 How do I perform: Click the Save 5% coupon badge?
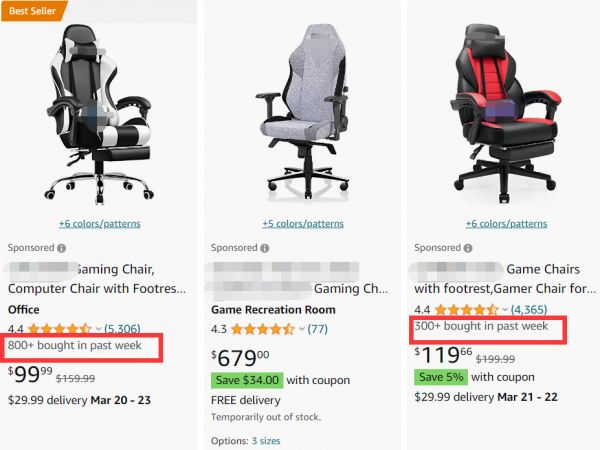tap(441, 377)
